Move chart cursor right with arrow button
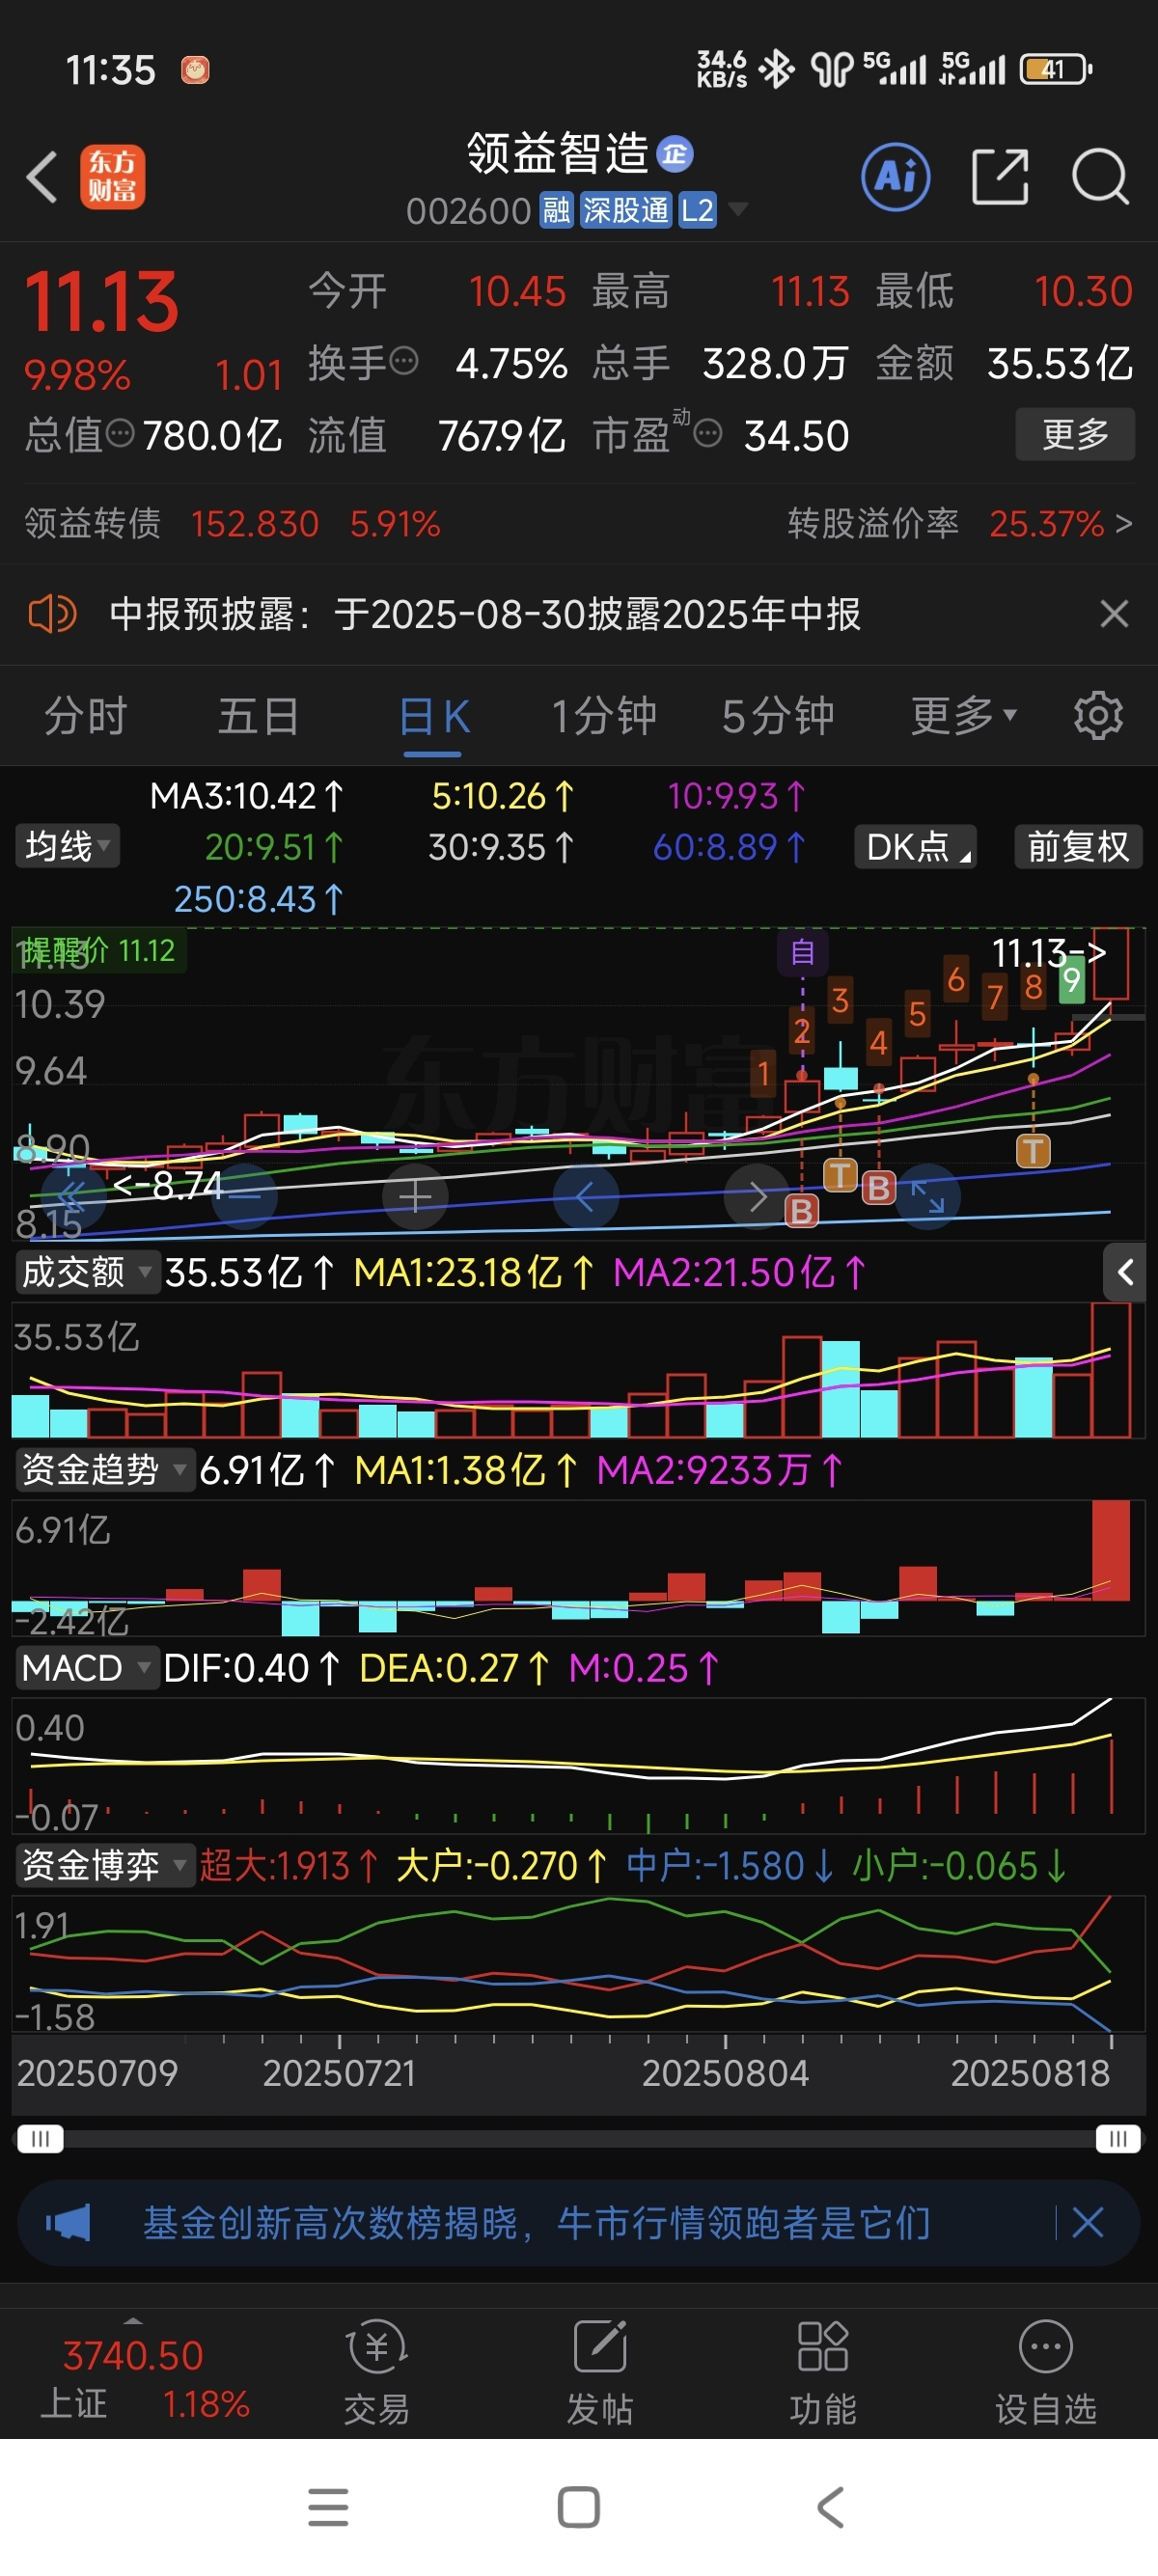Image resolution: width=1158 pixels, height=2576 pixels. (757, 1196)
